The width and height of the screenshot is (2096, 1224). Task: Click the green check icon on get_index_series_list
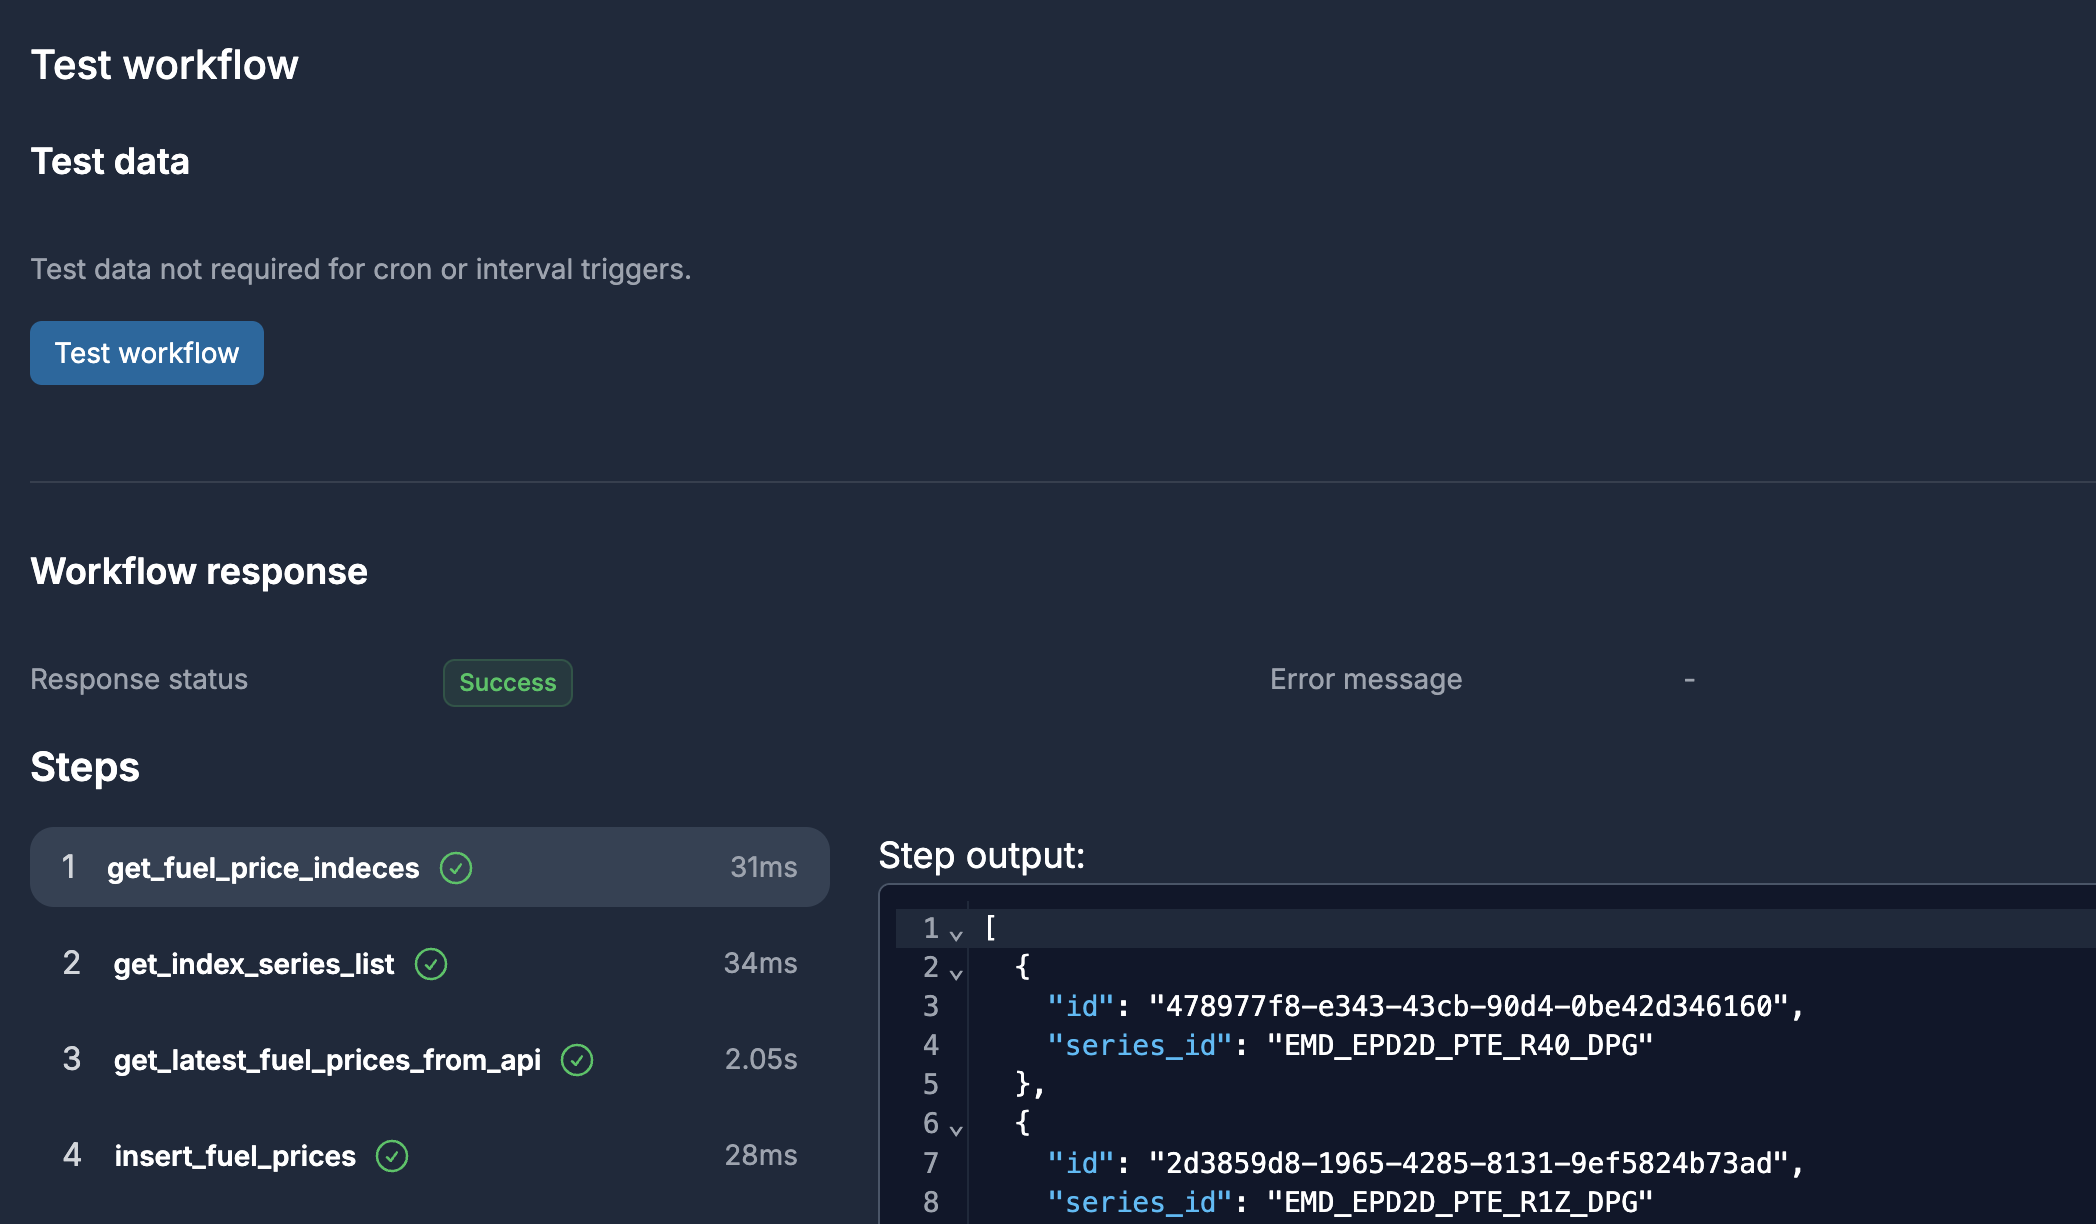tap(432, 963)
